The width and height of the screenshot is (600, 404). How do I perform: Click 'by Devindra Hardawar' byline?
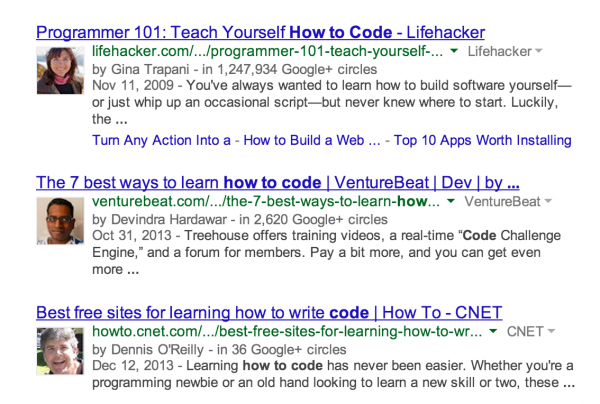(x=160, y=220)
